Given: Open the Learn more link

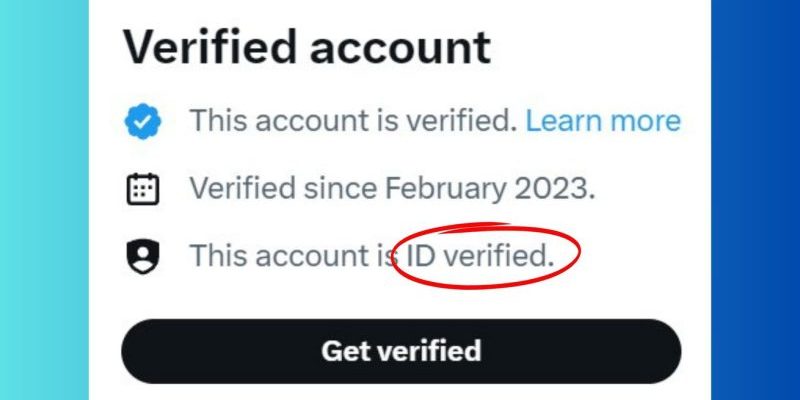Looking at the screenshot, I should pos(603,121).
